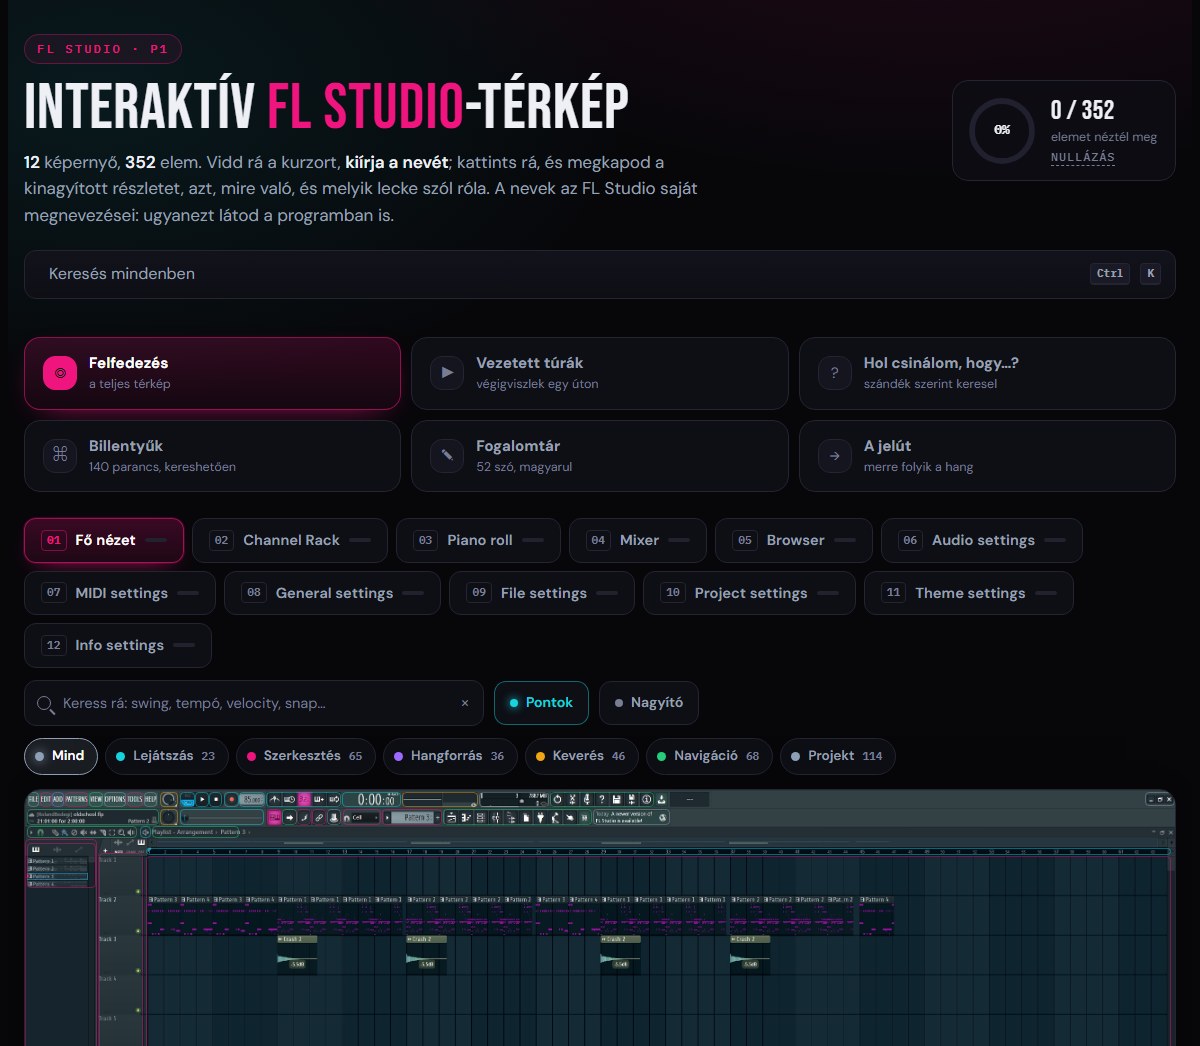Viewport: 1200px width, 1046px height.
Task: Open the Felfedezés full map card
Action: [x=212, y=373]
